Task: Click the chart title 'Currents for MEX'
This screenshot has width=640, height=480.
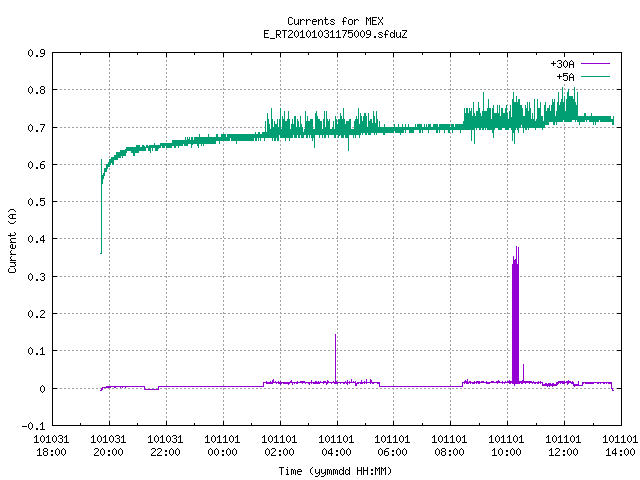Action: 335,21
